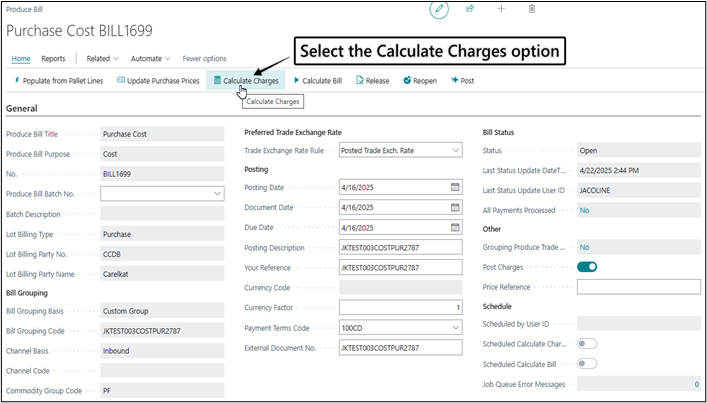707x403 pixels.
Task: Click Bill Grouping Code value field
Action: coord(162,331)
